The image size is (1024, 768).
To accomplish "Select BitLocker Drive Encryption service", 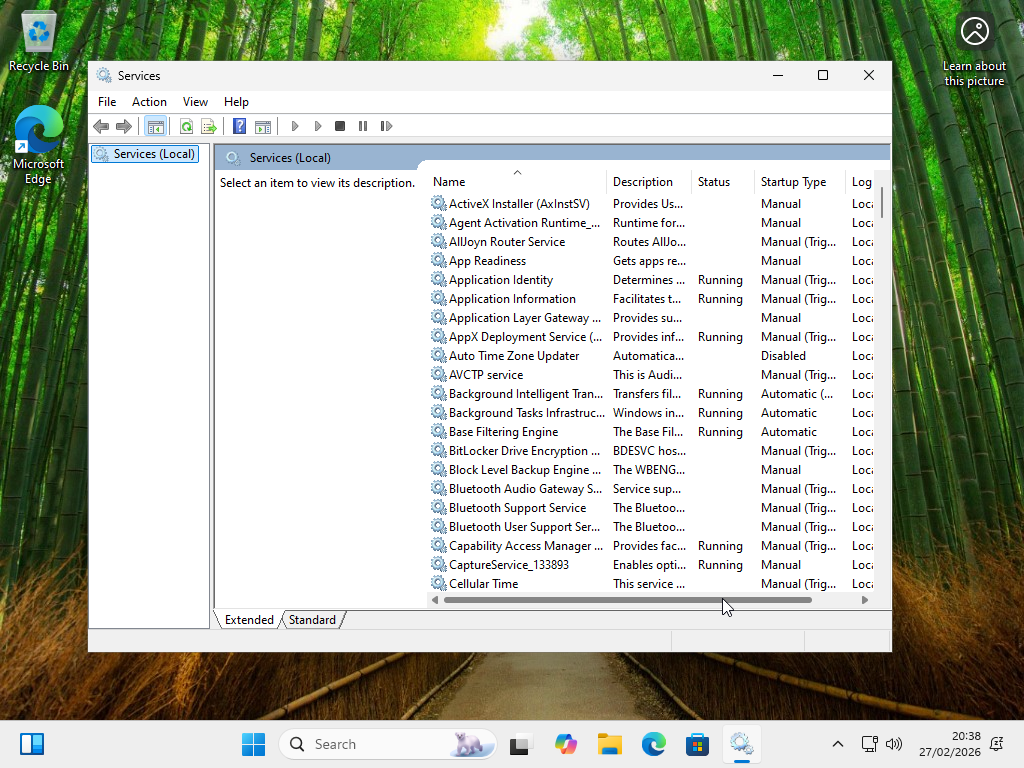I will coord(651,451).
